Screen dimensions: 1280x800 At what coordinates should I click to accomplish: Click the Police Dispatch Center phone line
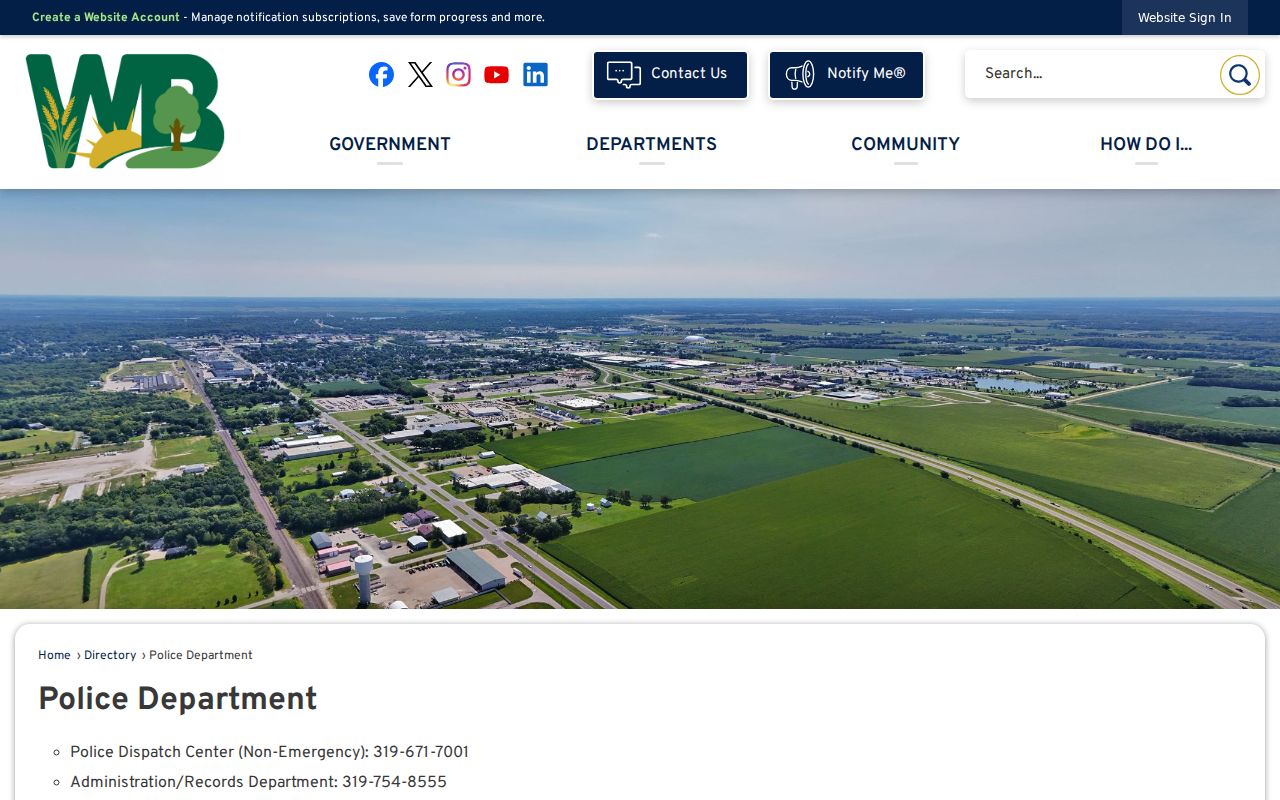click(269, 752)
